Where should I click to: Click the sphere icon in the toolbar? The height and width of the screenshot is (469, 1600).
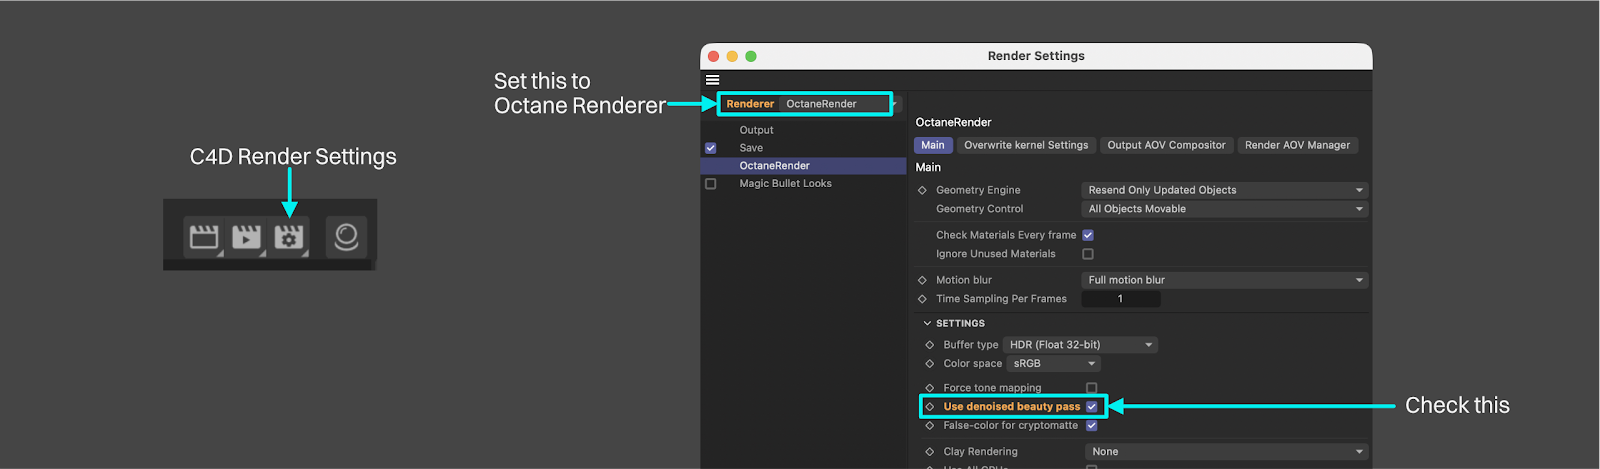(346, 237)
